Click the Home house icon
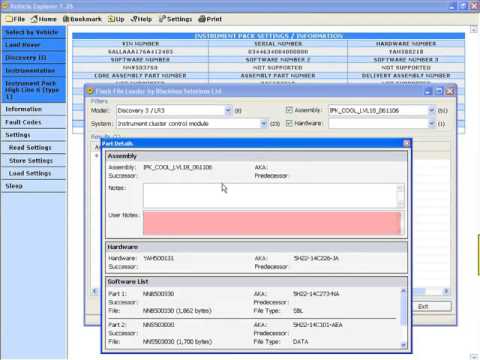The height and width of the screenshot is (360, 480). (x=34, y=19)
